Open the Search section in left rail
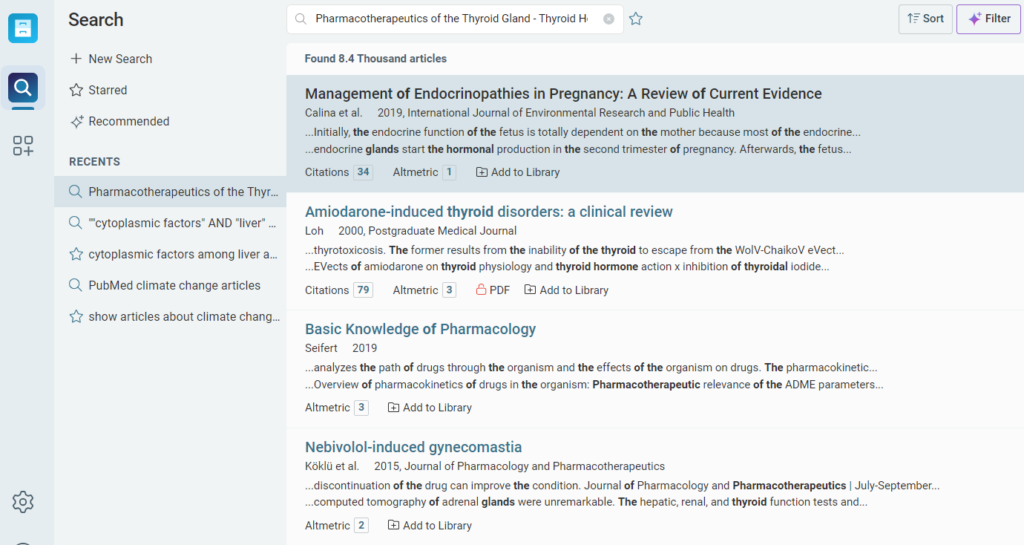Image resolution: width=1024 pixels, height=545 pixels. [x=23, y=89]
